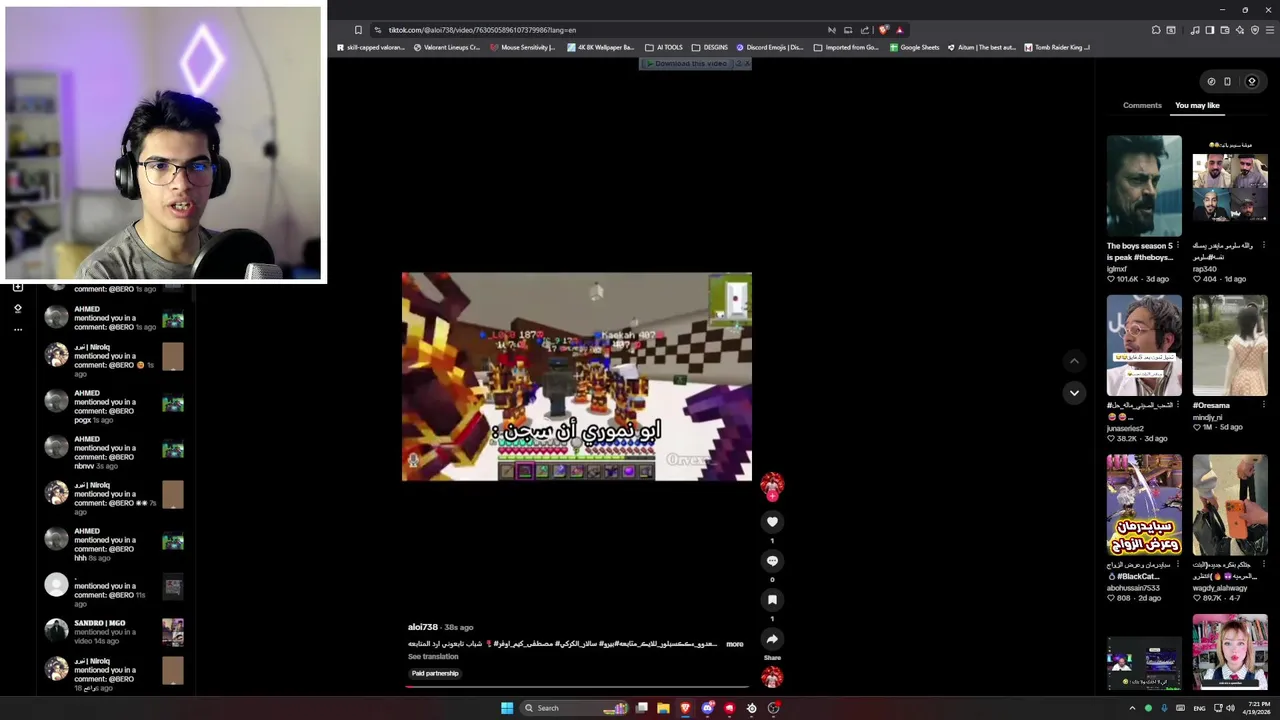
Task: Open Task View taskbar icon
Action: (642, 708)
